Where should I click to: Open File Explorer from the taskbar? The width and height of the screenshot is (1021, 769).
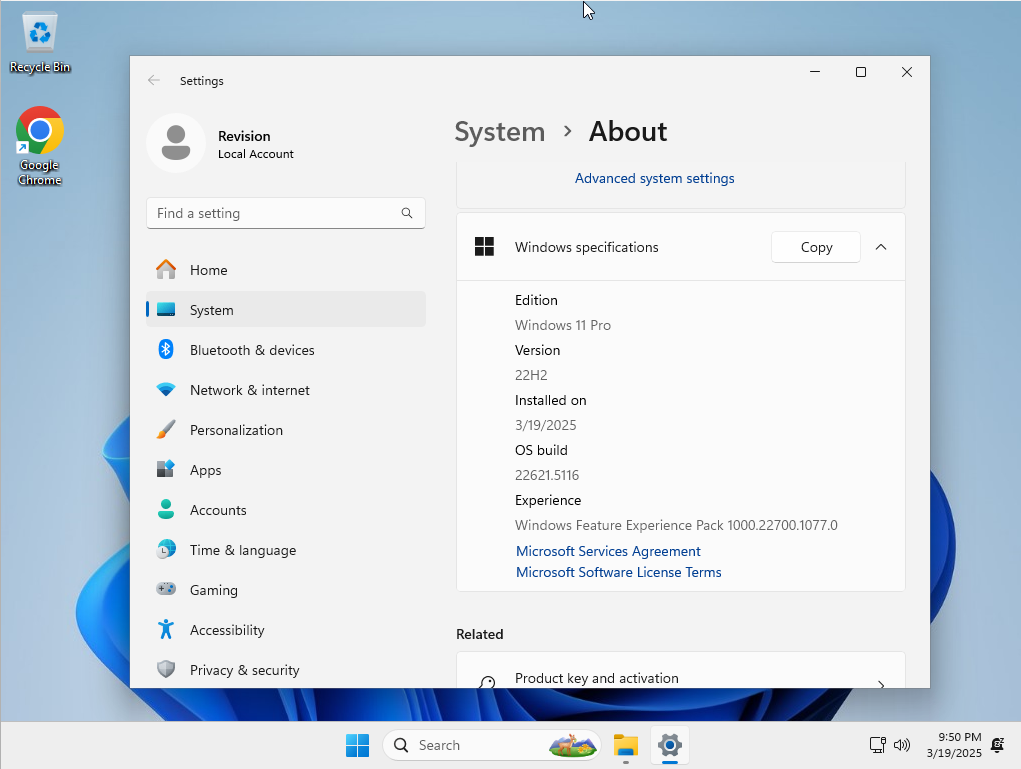(x=626, y=745)
